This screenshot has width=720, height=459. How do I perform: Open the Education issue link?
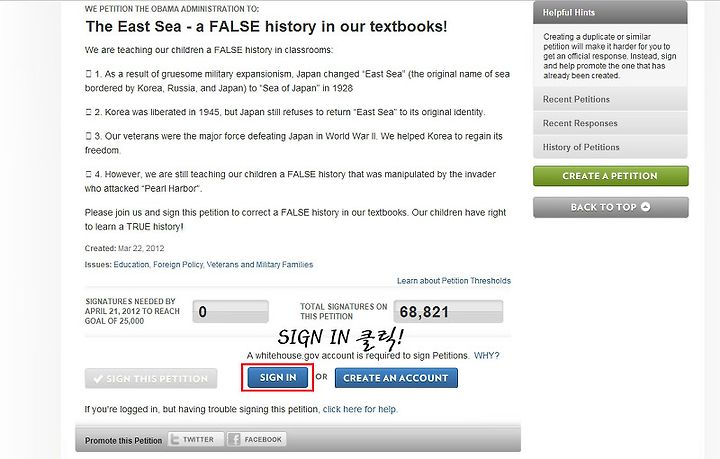(x=131, y=264)
